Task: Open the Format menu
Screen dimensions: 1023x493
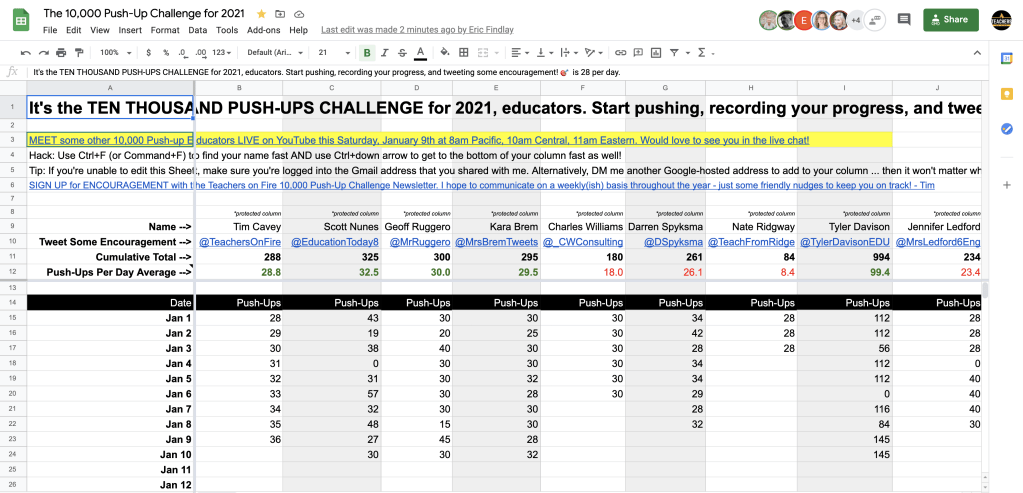Action: click(x=165, y=30)
